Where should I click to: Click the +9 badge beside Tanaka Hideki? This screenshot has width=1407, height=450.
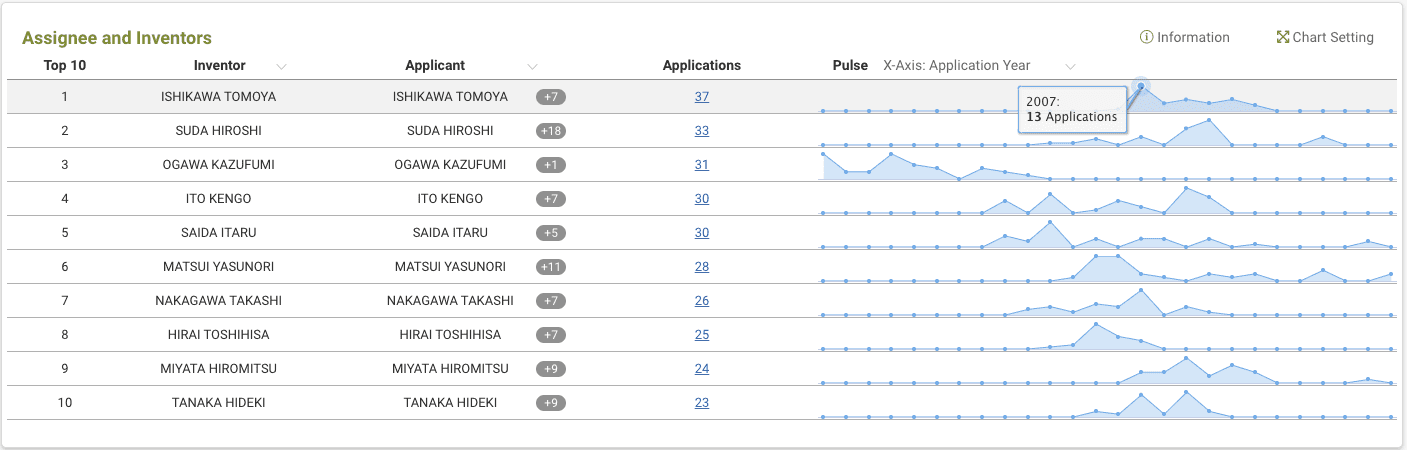pos(550,403)
